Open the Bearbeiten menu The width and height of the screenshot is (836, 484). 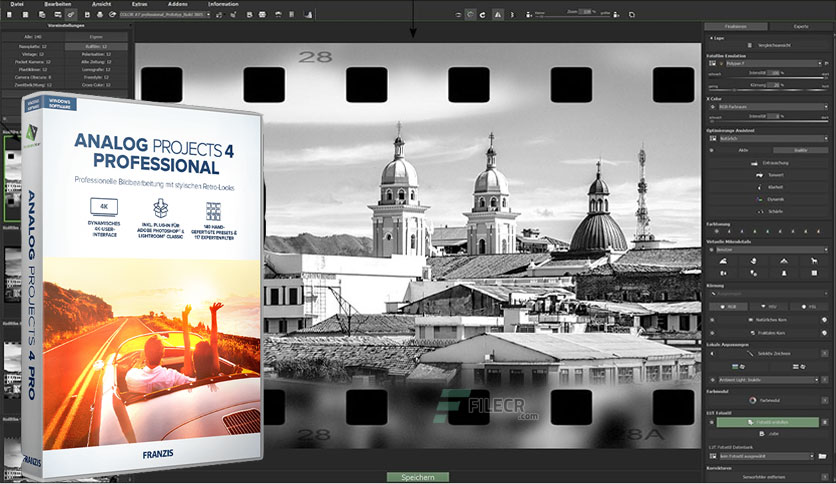point(58,4)
